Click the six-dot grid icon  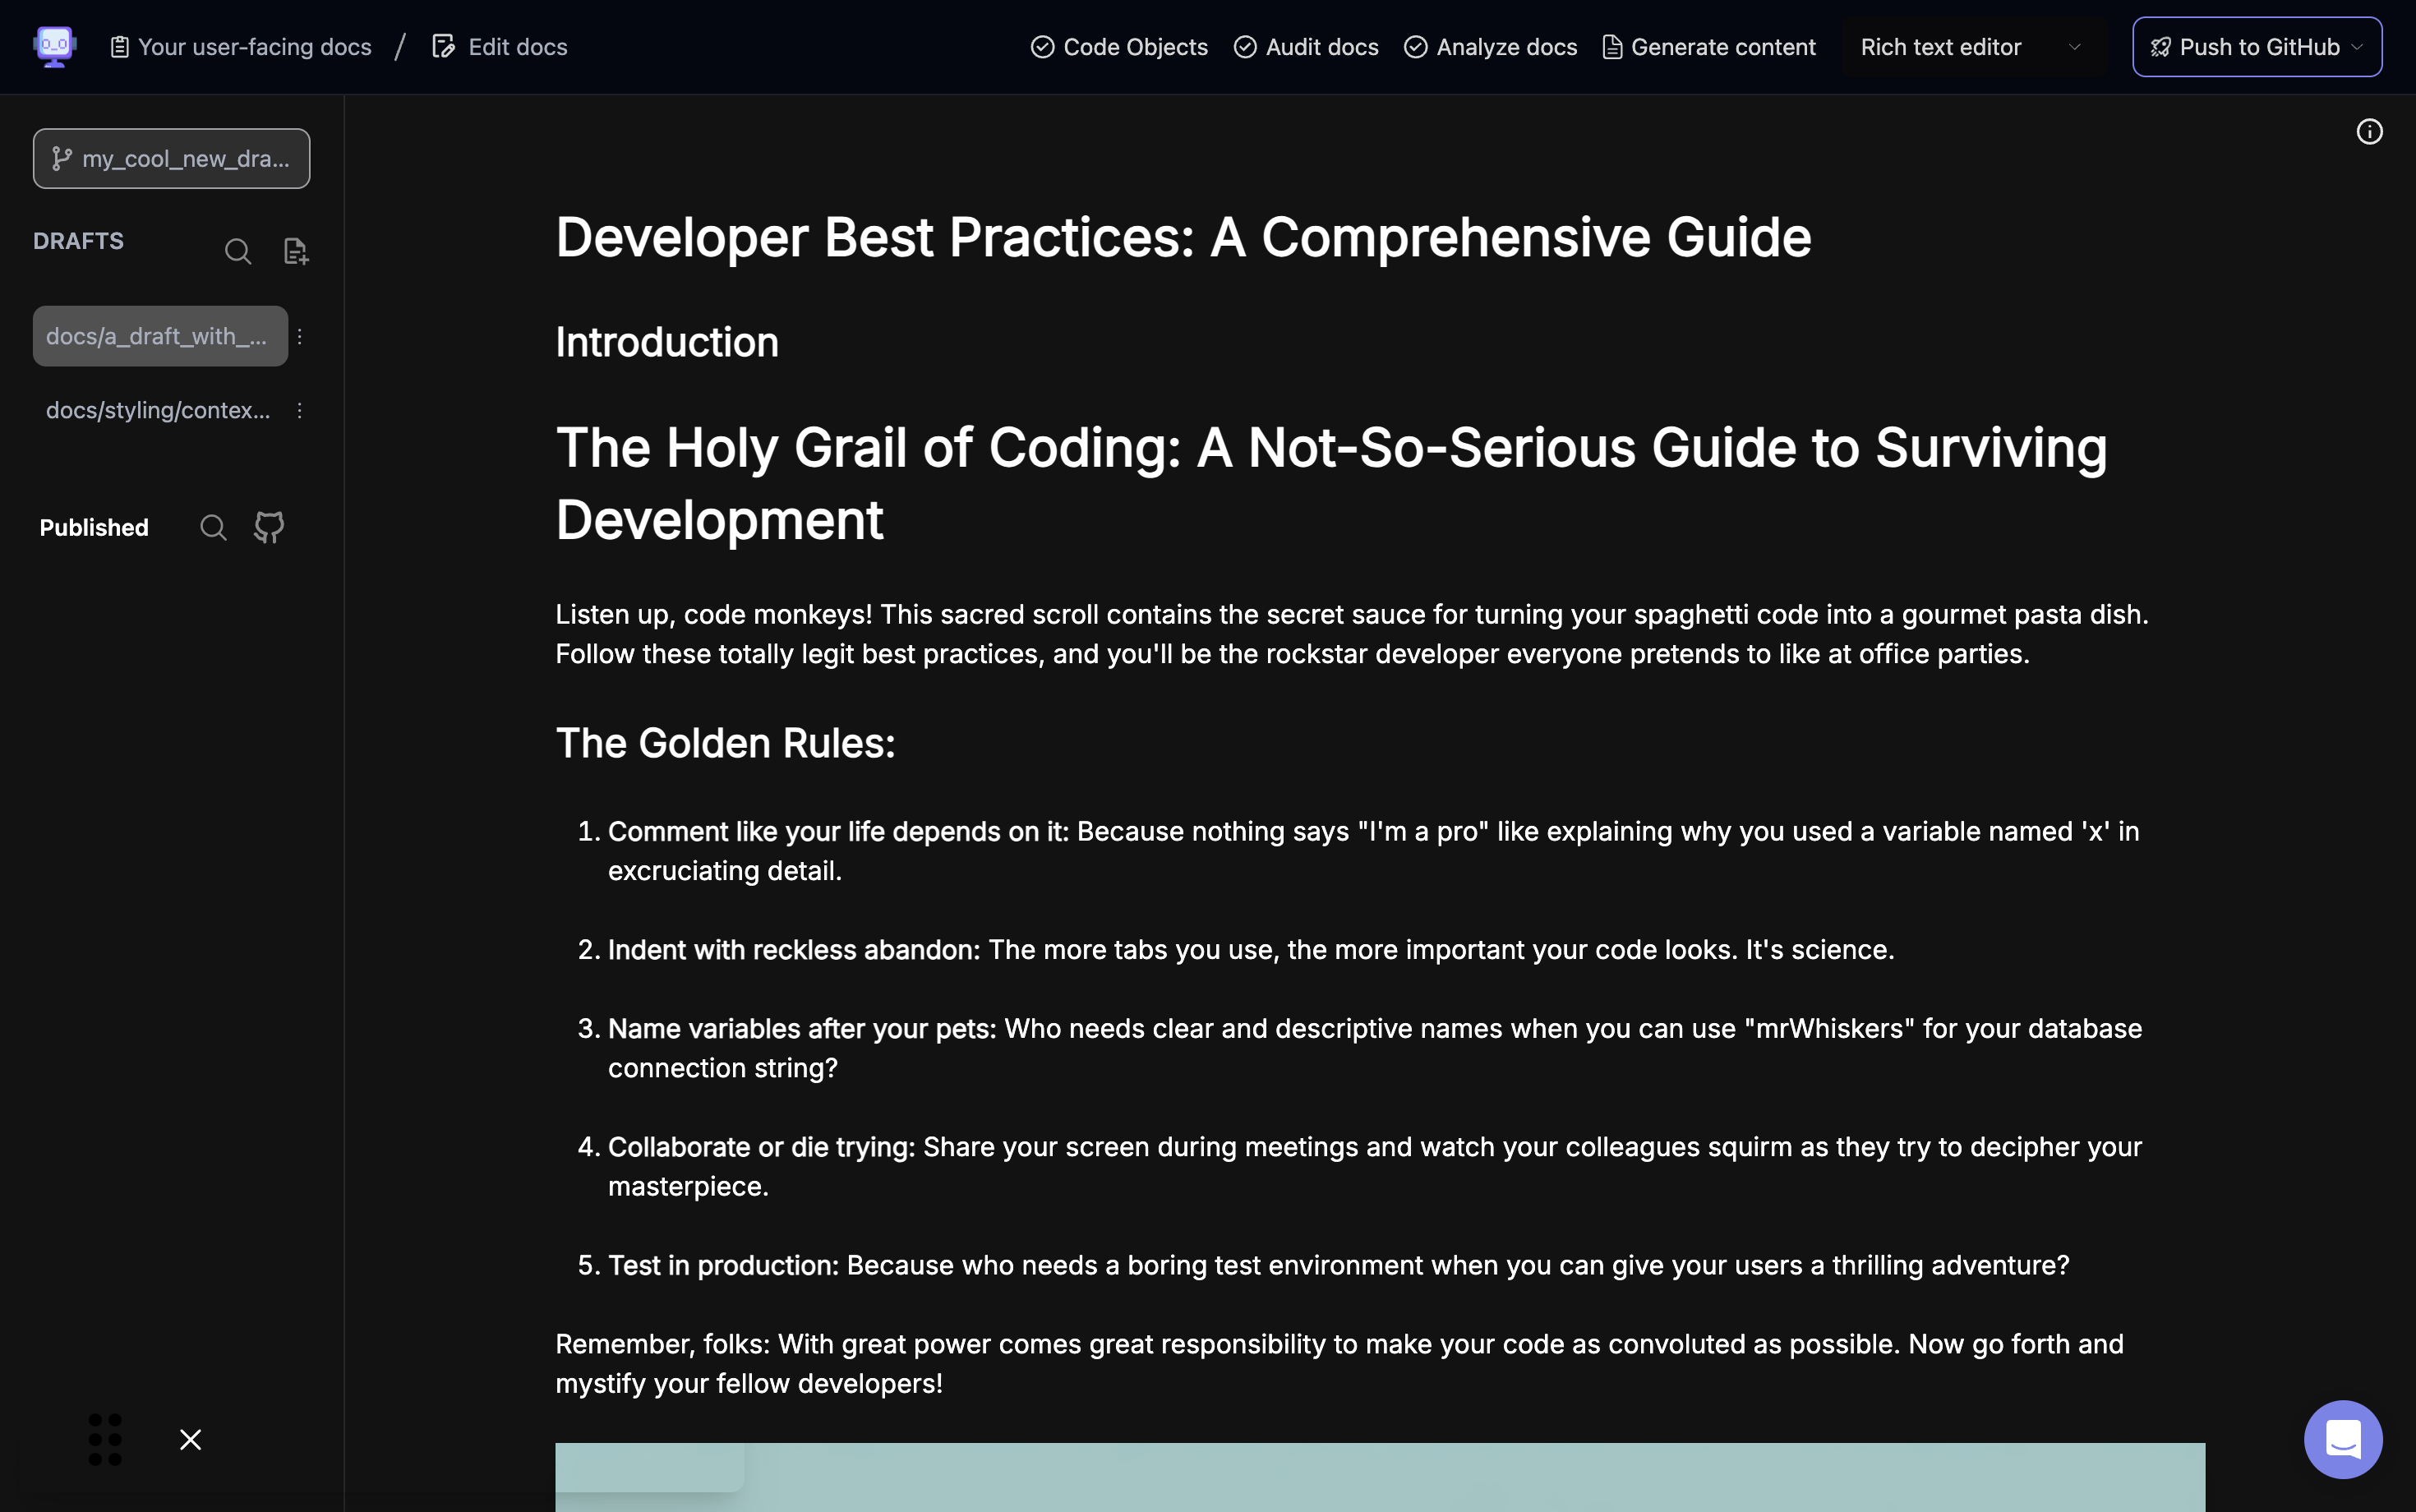(105, 1439)
